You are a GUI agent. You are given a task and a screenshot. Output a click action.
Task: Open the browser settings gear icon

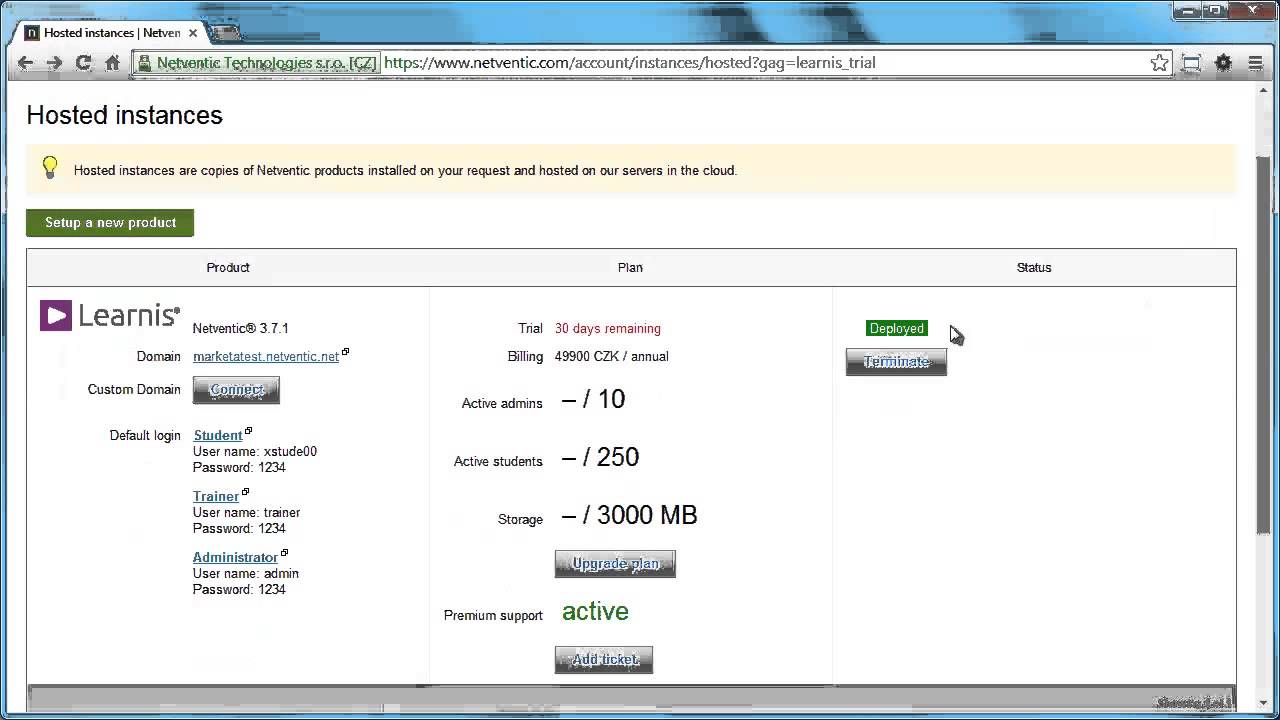(1223, 63)
